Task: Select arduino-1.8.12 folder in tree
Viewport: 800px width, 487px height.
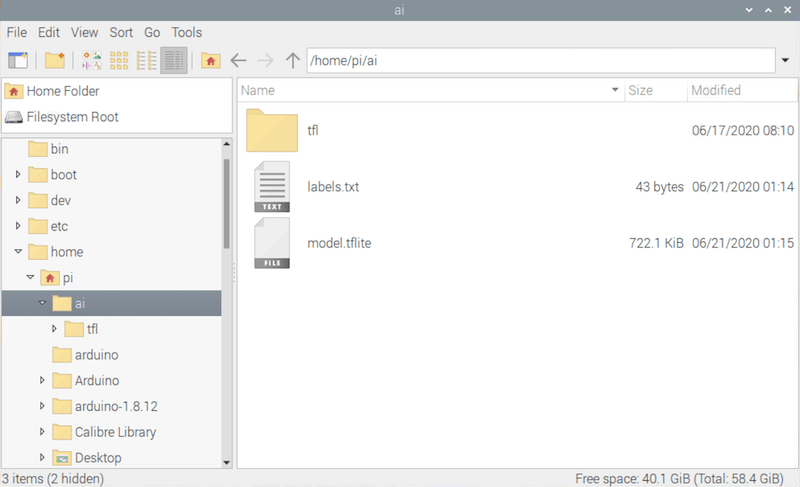Action: [105, 406]
